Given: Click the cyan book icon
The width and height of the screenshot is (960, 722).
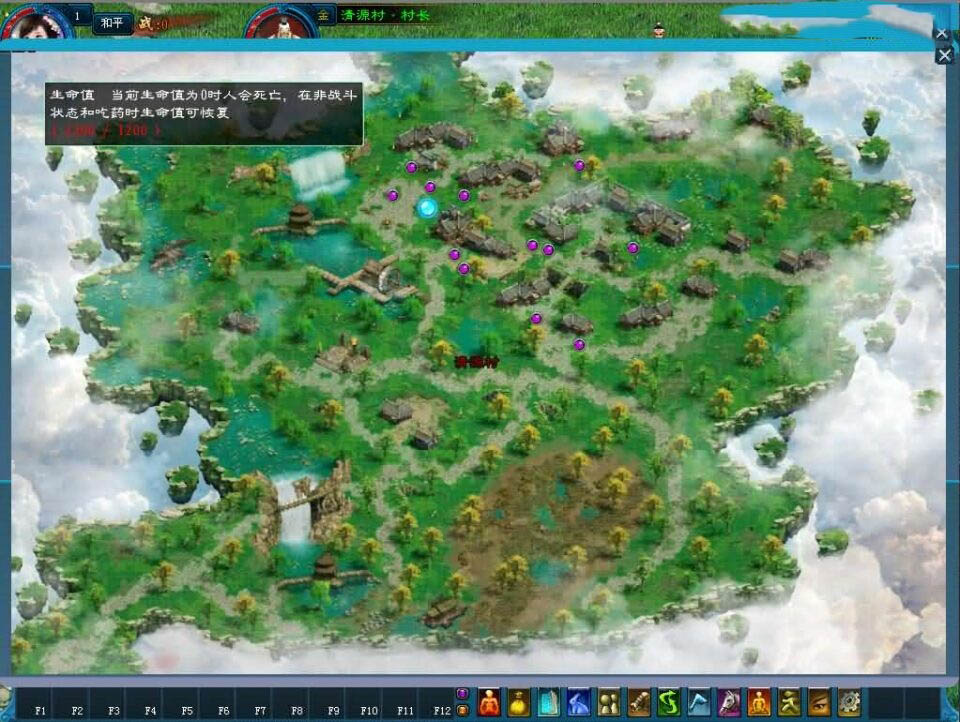Looking at the screenshot, I should (x=549, y=702).
